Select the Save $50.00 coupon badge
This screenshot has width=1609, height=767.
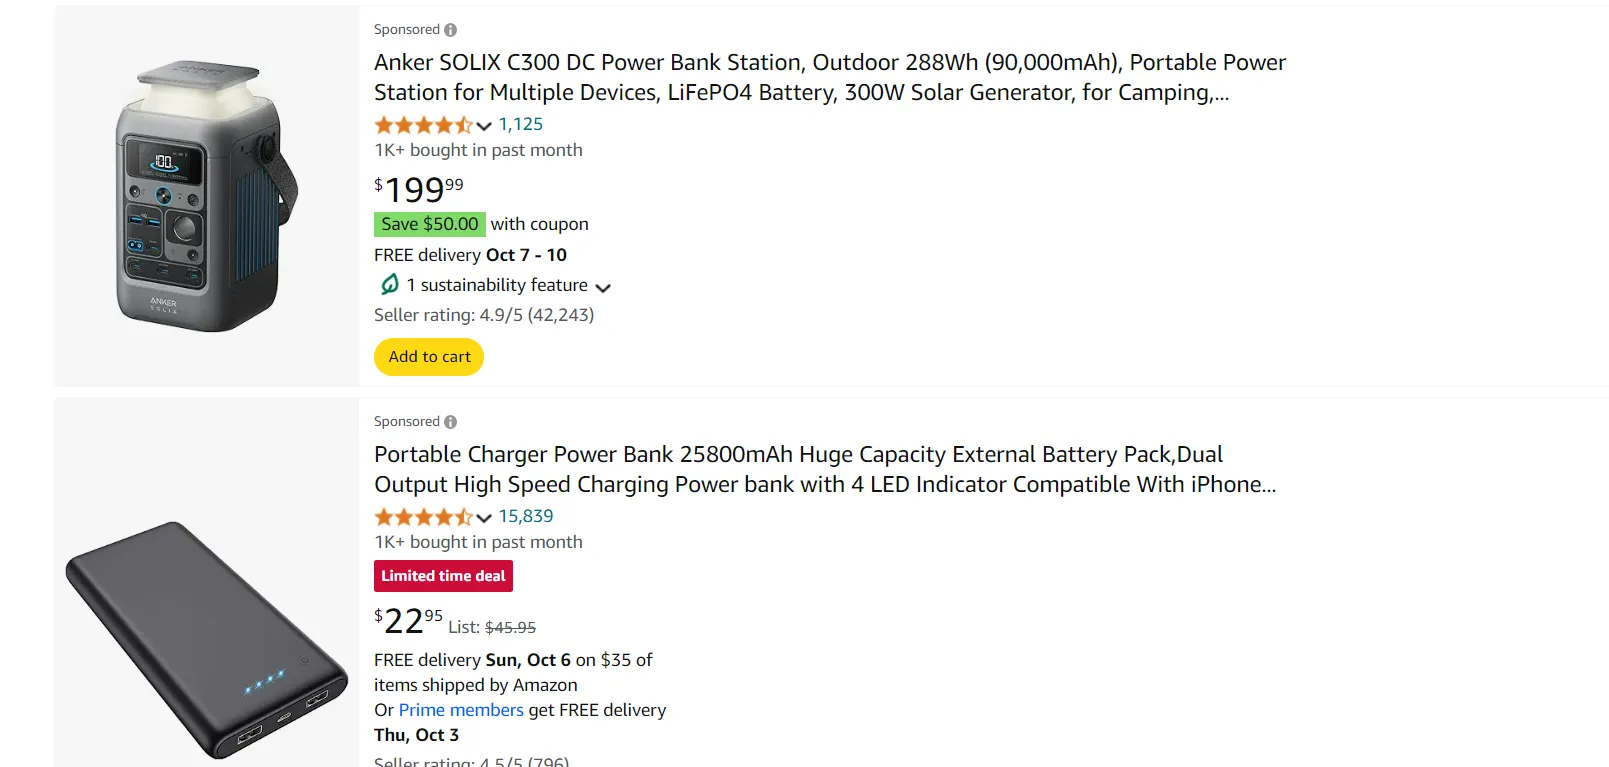[x=429, y=224]
